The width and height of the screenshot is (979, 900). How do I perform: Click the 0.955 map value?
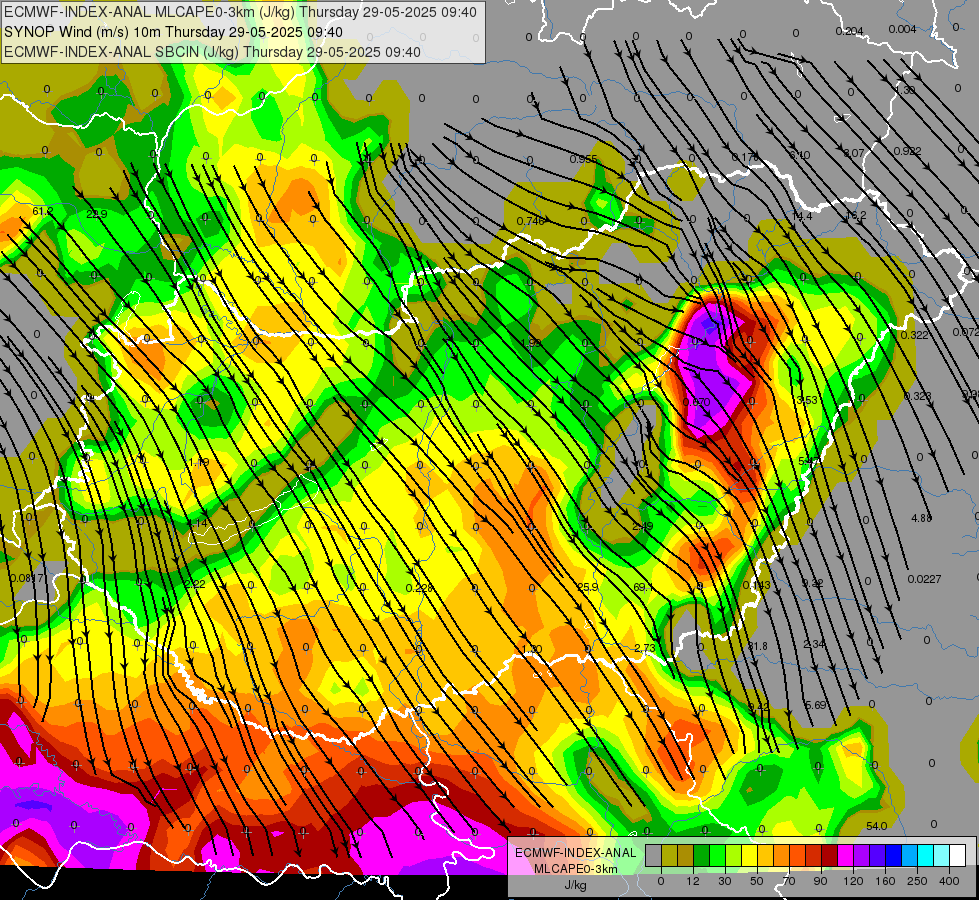tap(583, 159)
